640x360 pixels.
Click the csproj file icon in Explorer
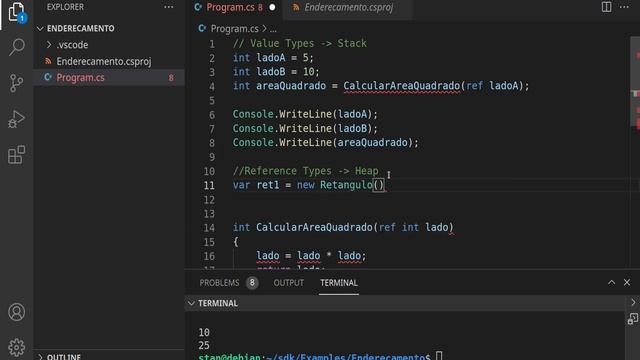(48, 61)
